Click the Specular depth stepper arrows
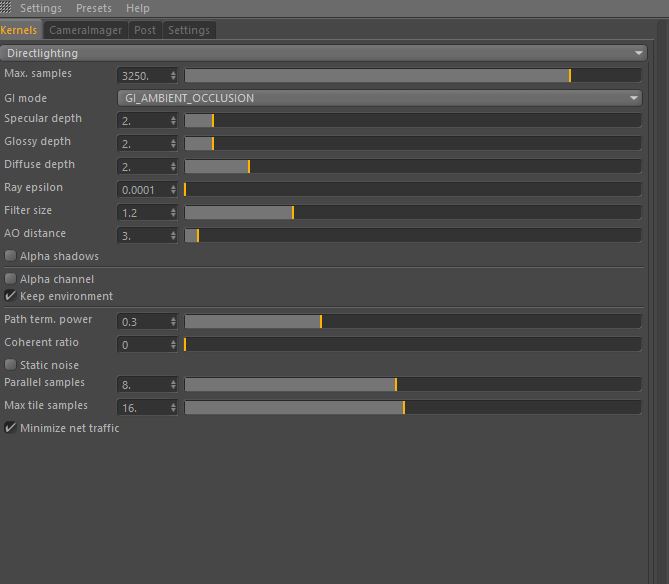Viewport: 669px width, 584px height. (173, 121)
